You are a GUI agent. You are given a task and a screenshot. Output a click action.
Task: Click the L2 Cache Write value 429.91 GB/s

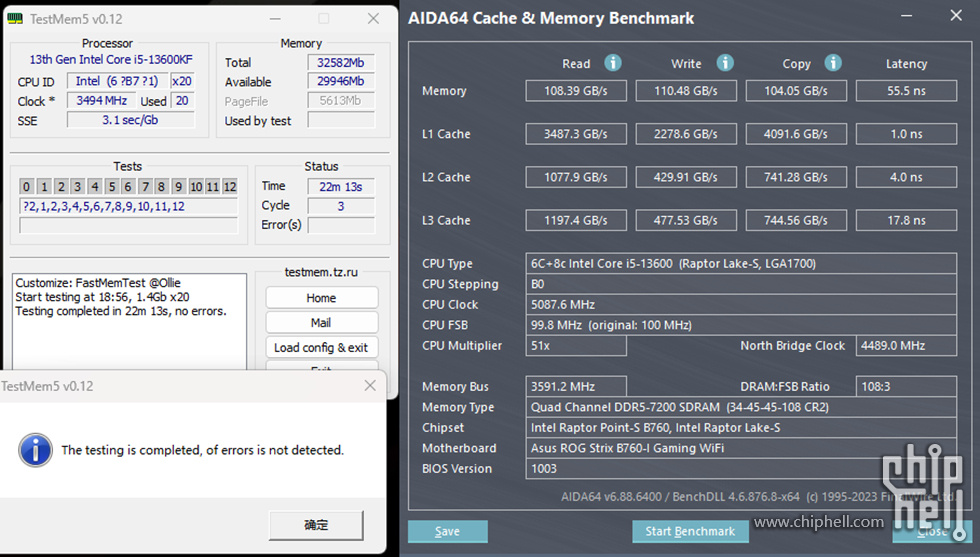686,177
